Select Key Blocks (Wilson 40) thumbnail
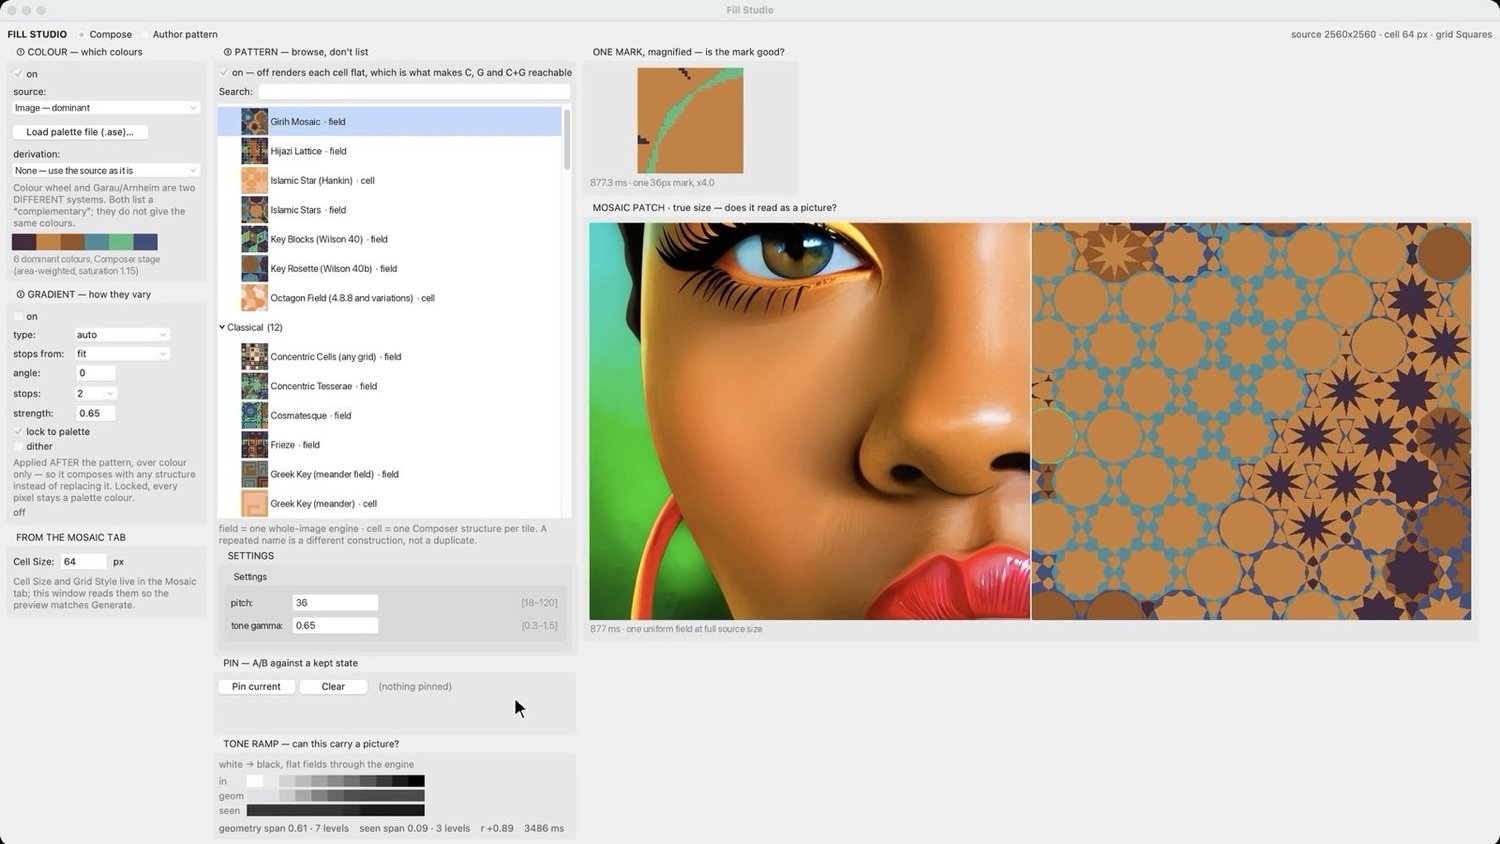This screenshot has width=1500, height=844. click(254, 239)
